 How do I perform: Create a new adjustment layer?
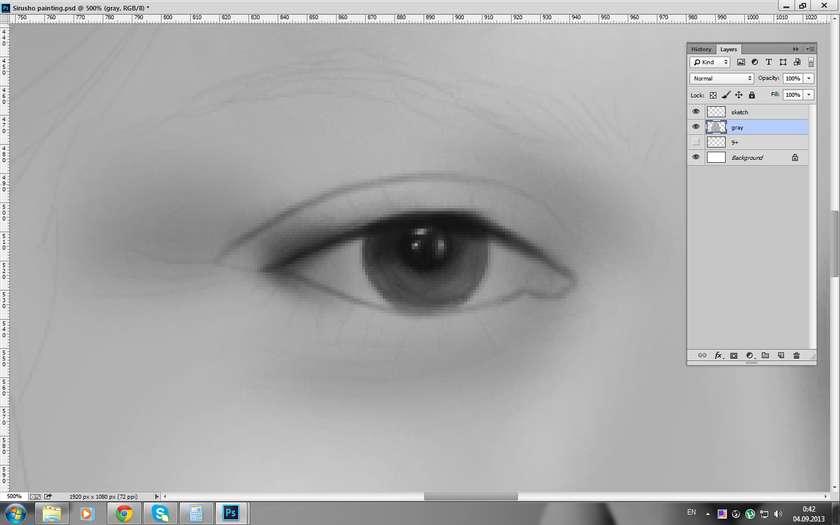point(749,355)
